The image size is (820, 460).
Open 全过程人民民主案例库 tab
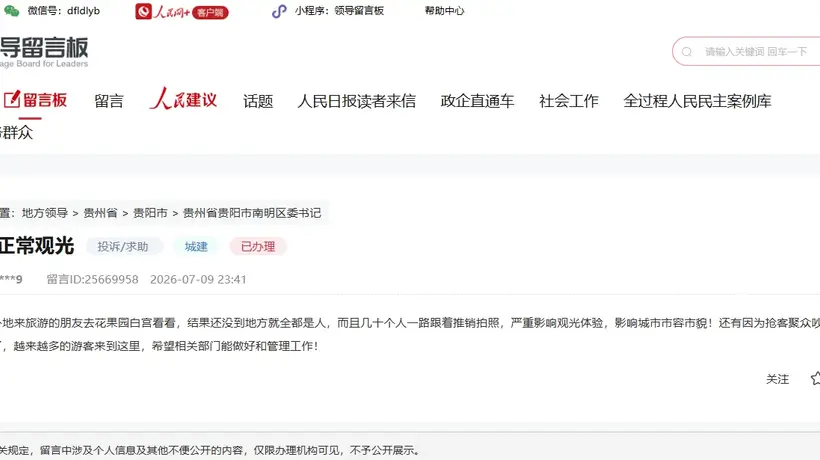[x=698, y=101]
